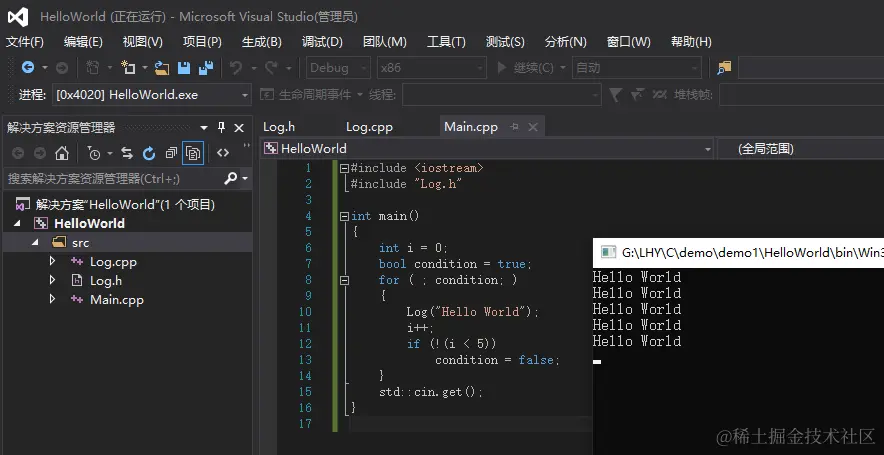Collapse the main() function outline box
Viewport: 884px width, 455px height.
344,216
